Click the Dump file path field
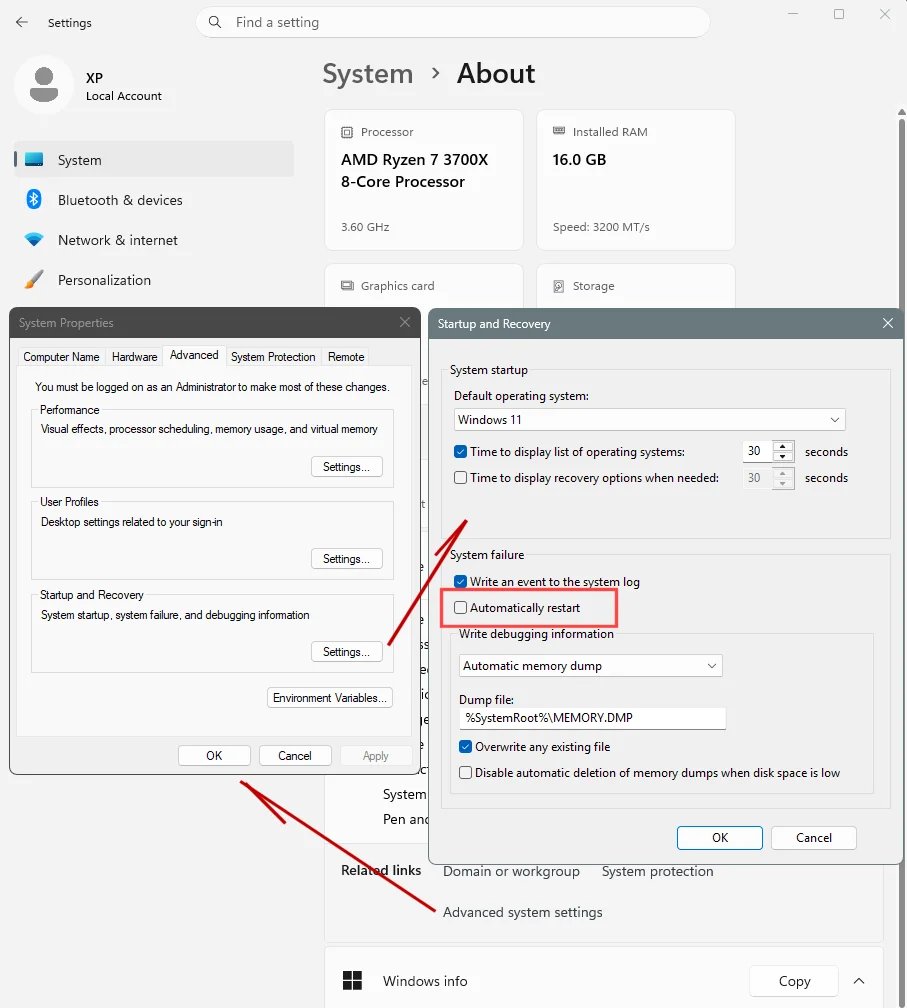This screenshot has height=1008, width=907. pyautogui.click(x=592, y=718)
